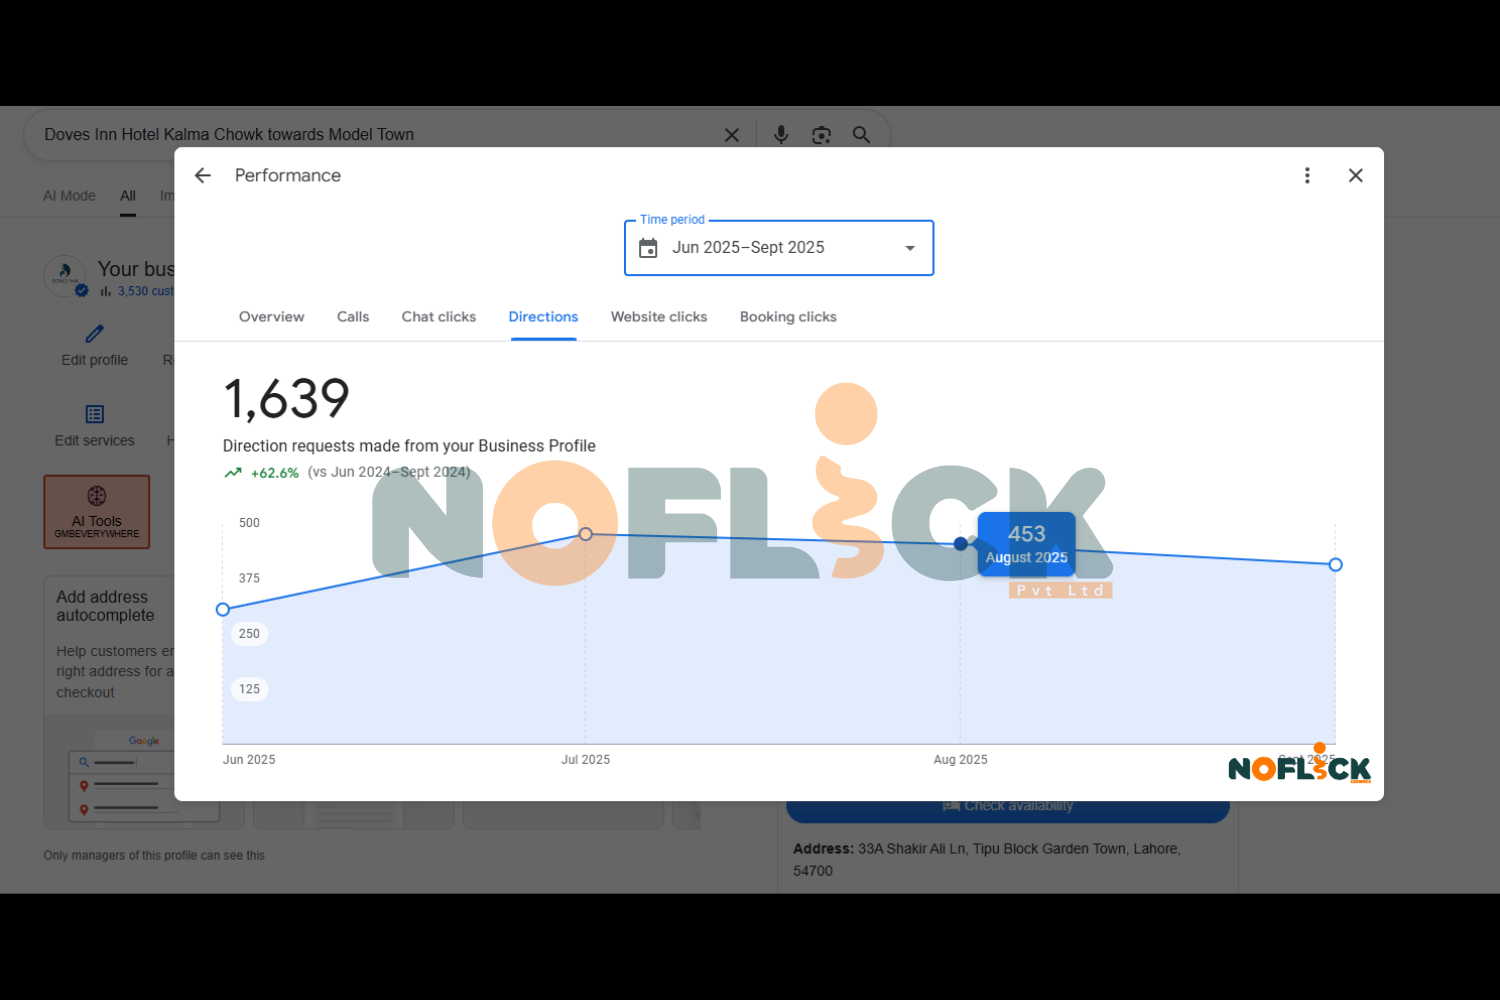Click the 125 y-axis label
Viewport: 1500px width, 1000px height.
click(249, 689)
